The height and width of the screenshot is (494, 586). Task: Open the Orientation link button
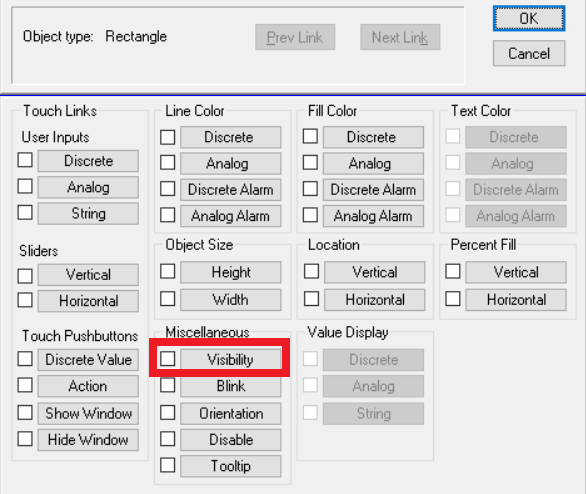click(231, 414)
